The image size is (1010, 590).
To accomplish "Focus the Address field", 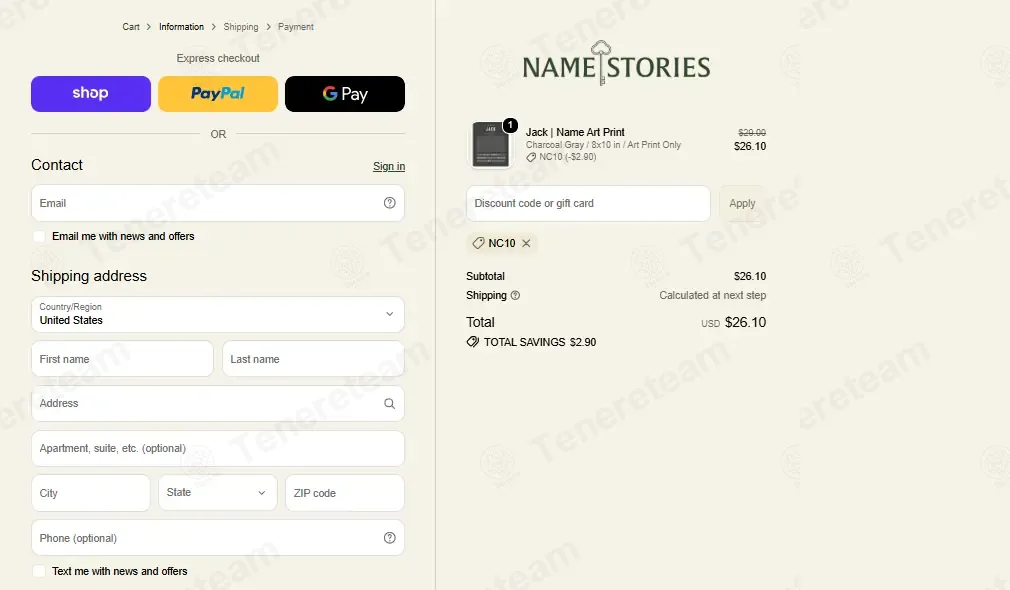I will coord(218,403).
